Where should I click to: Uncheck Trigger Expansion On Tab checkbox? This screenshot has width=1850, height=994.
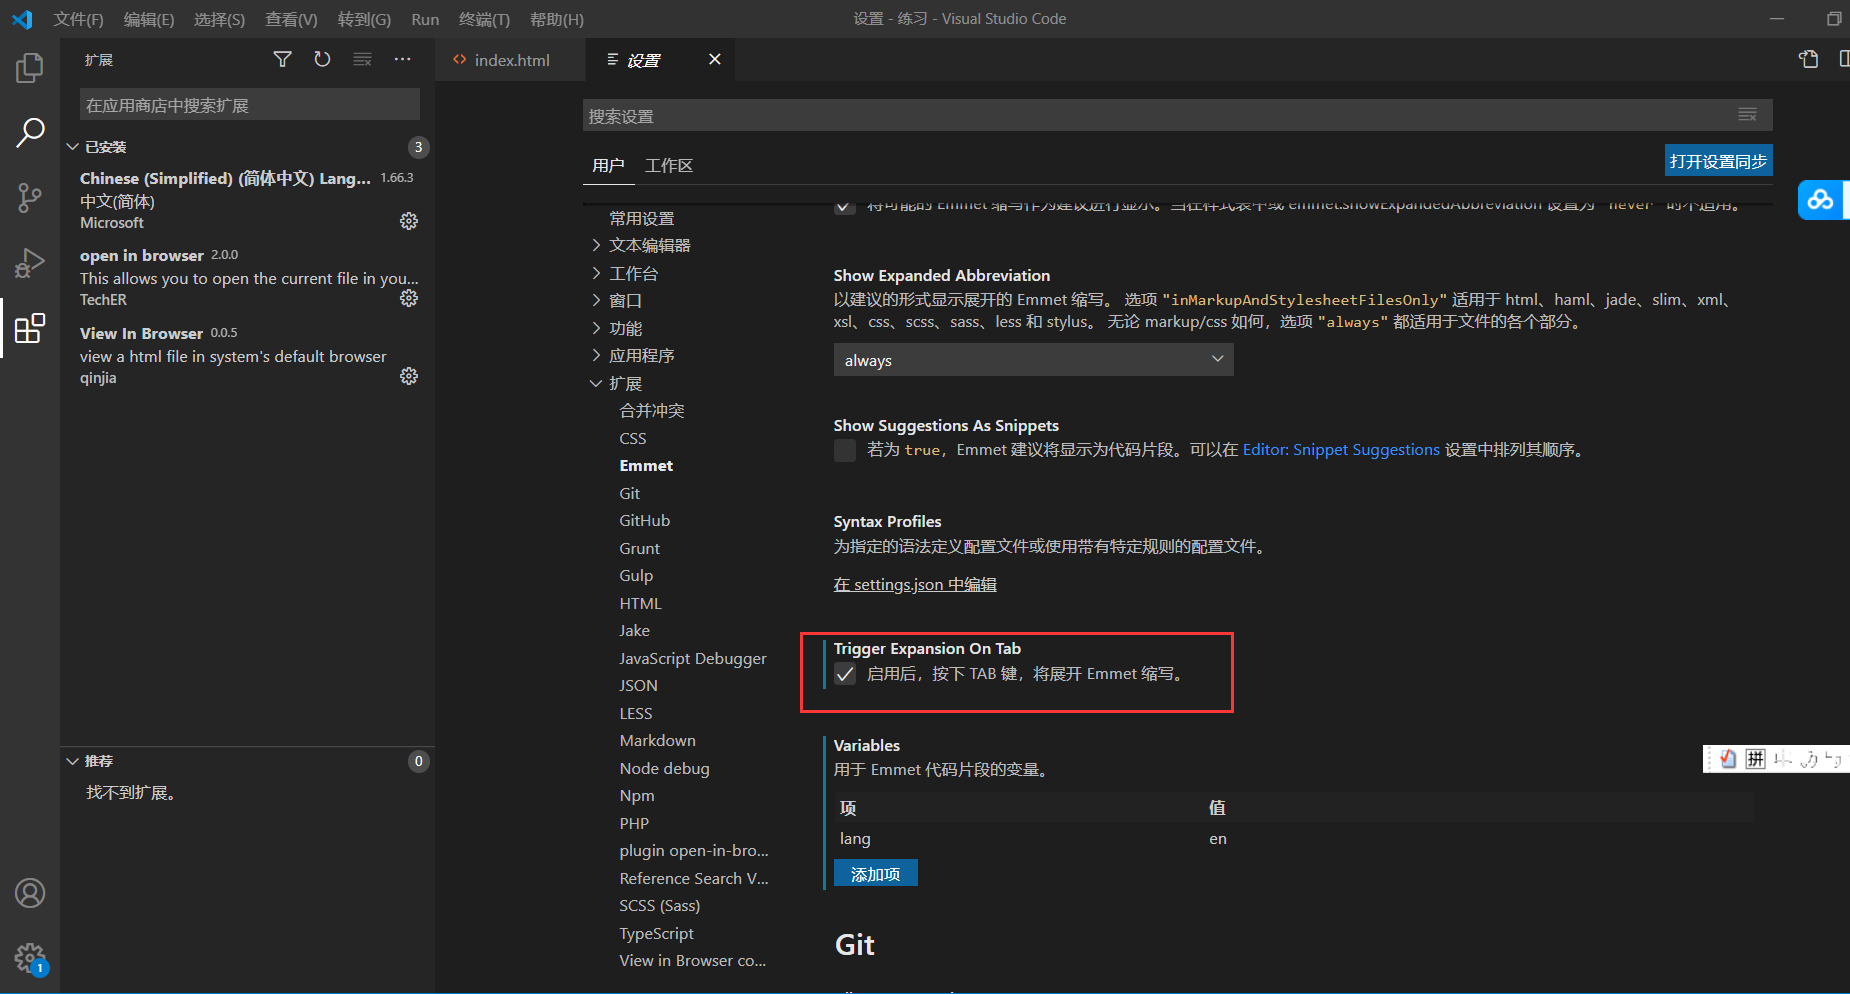pos(845,674)
